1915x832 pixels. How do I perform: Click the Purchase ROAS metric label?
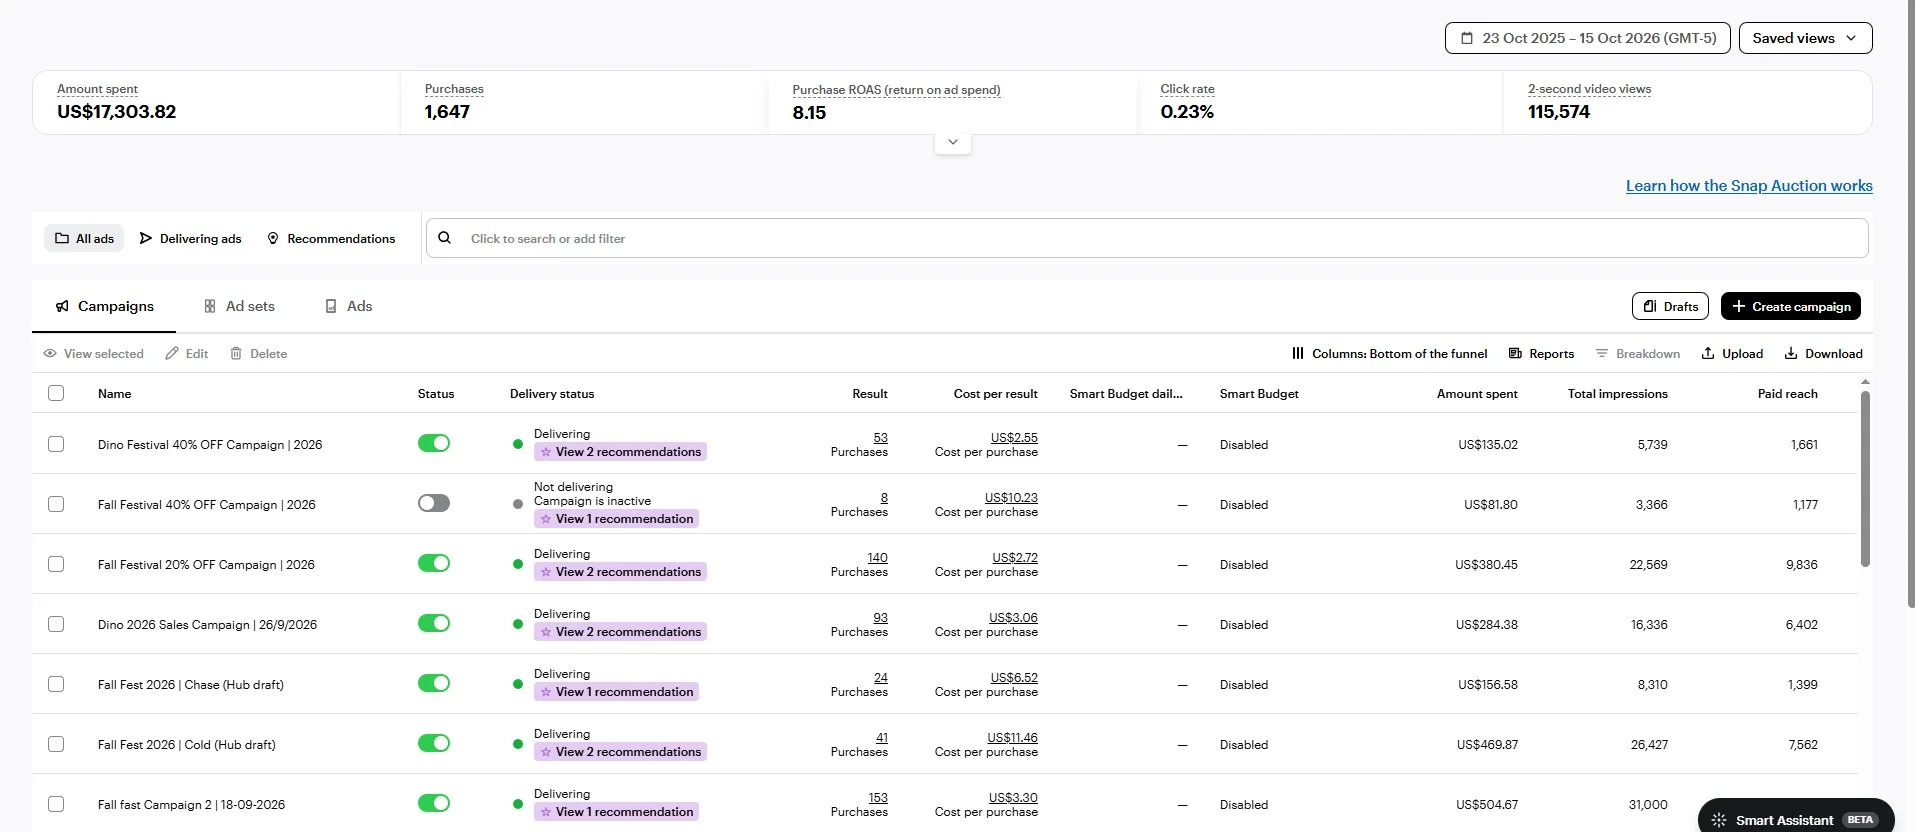[x=896, y=90]
